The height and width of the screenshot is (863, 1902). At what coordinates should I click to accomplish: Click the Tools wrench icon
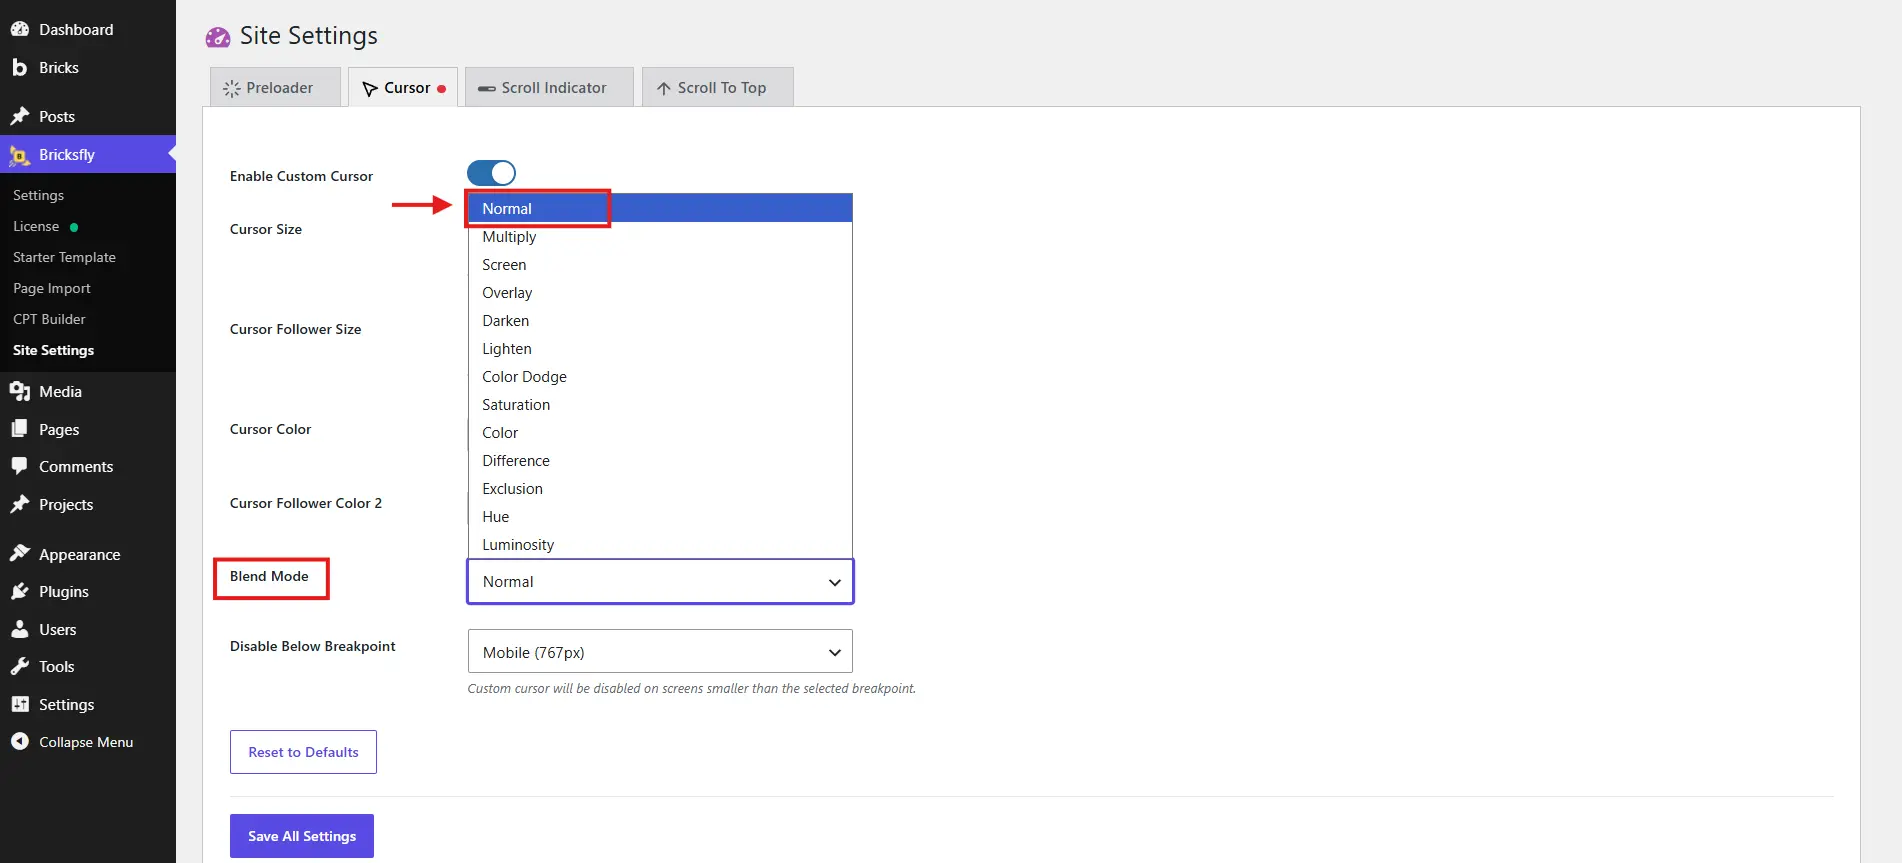(19, 666)
